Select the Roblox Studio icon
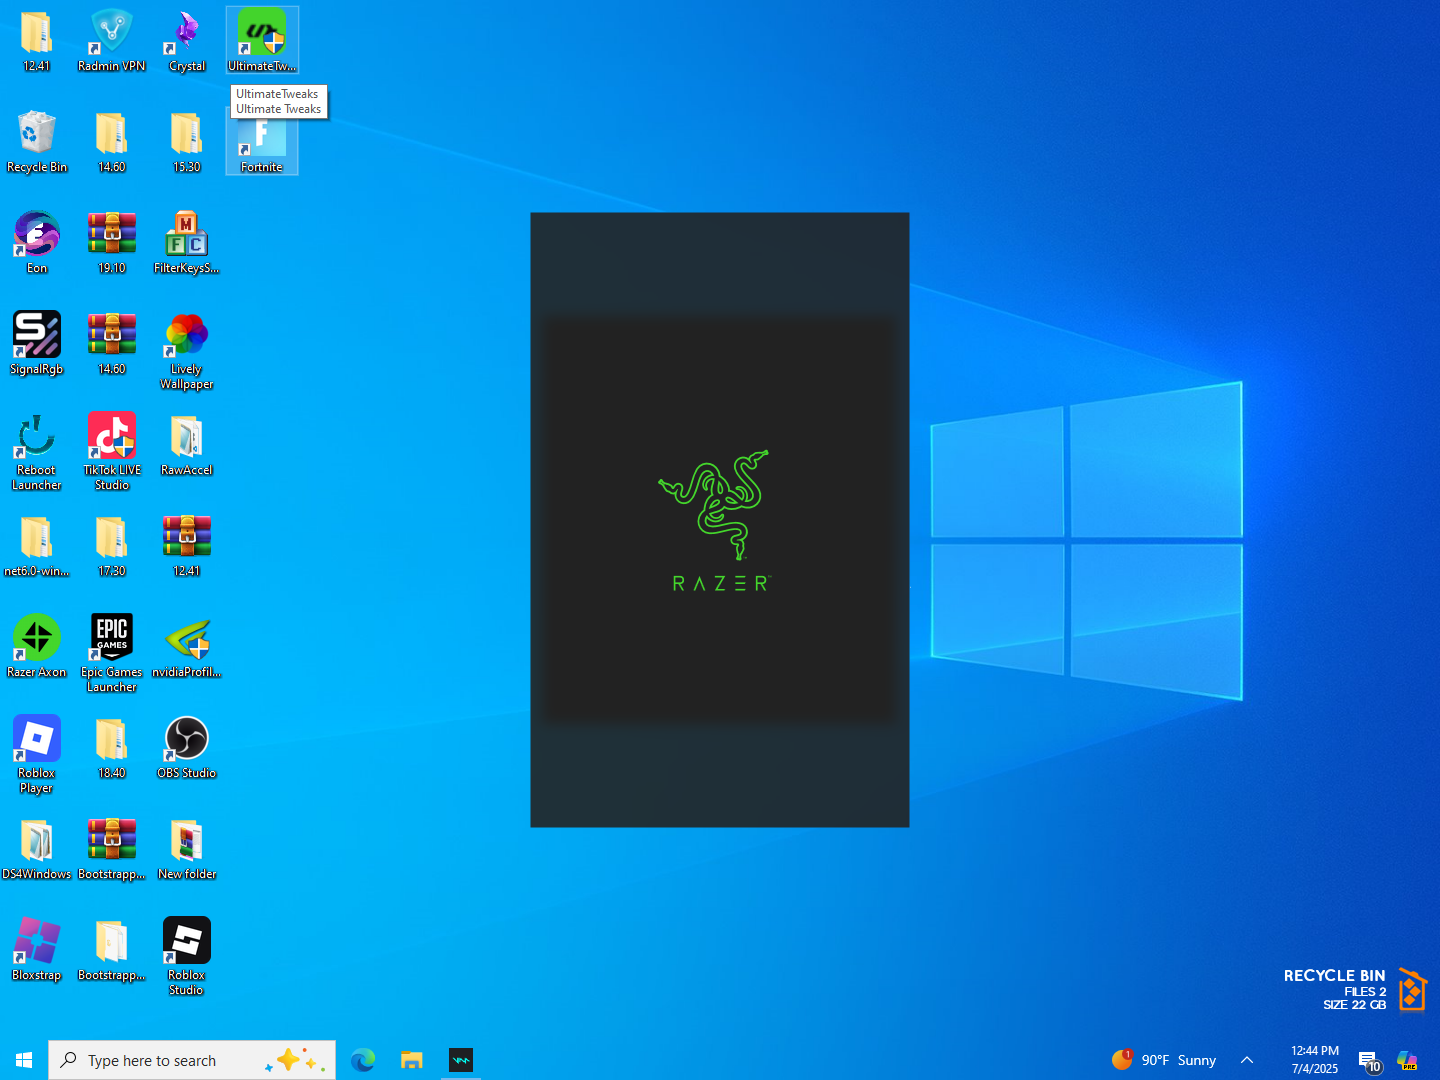Image resolution: width=1440 pixels, height=1080 pixels. click(x=187, y=957)
